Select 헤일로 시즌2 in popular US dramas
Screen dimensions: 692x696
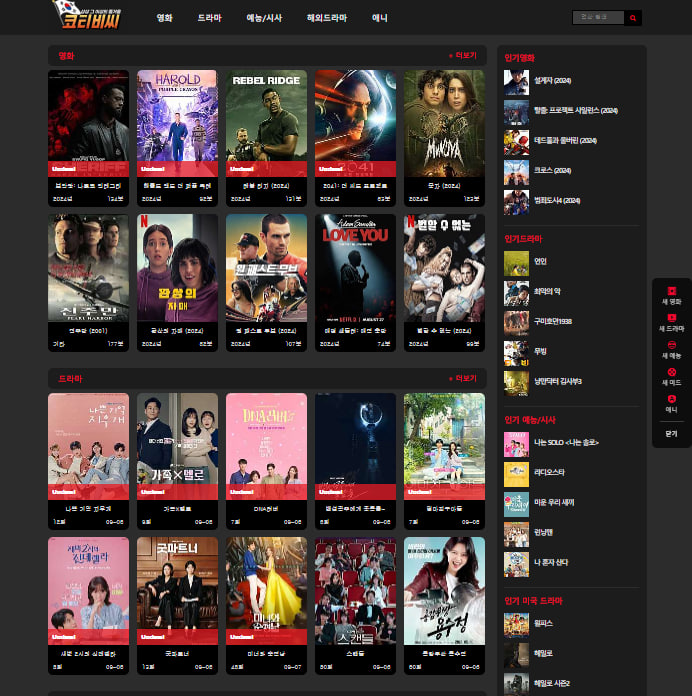click(x=552, y=683)
